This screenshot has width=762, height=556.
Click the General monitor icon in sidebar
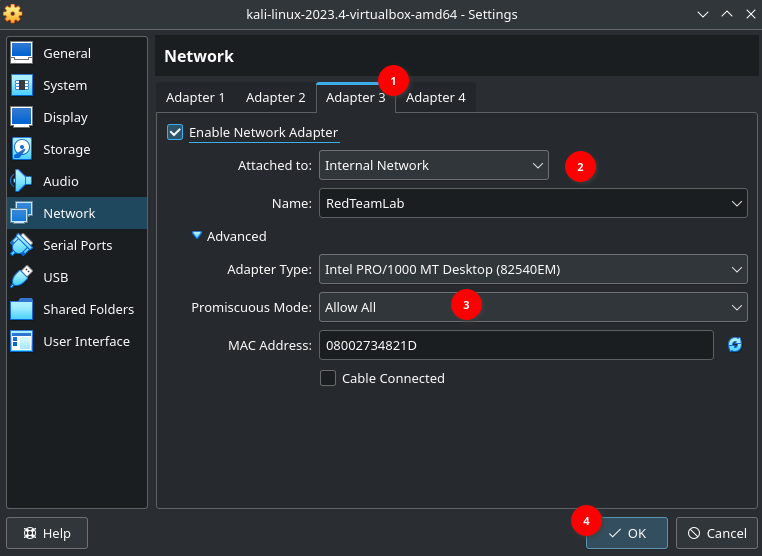21,53
